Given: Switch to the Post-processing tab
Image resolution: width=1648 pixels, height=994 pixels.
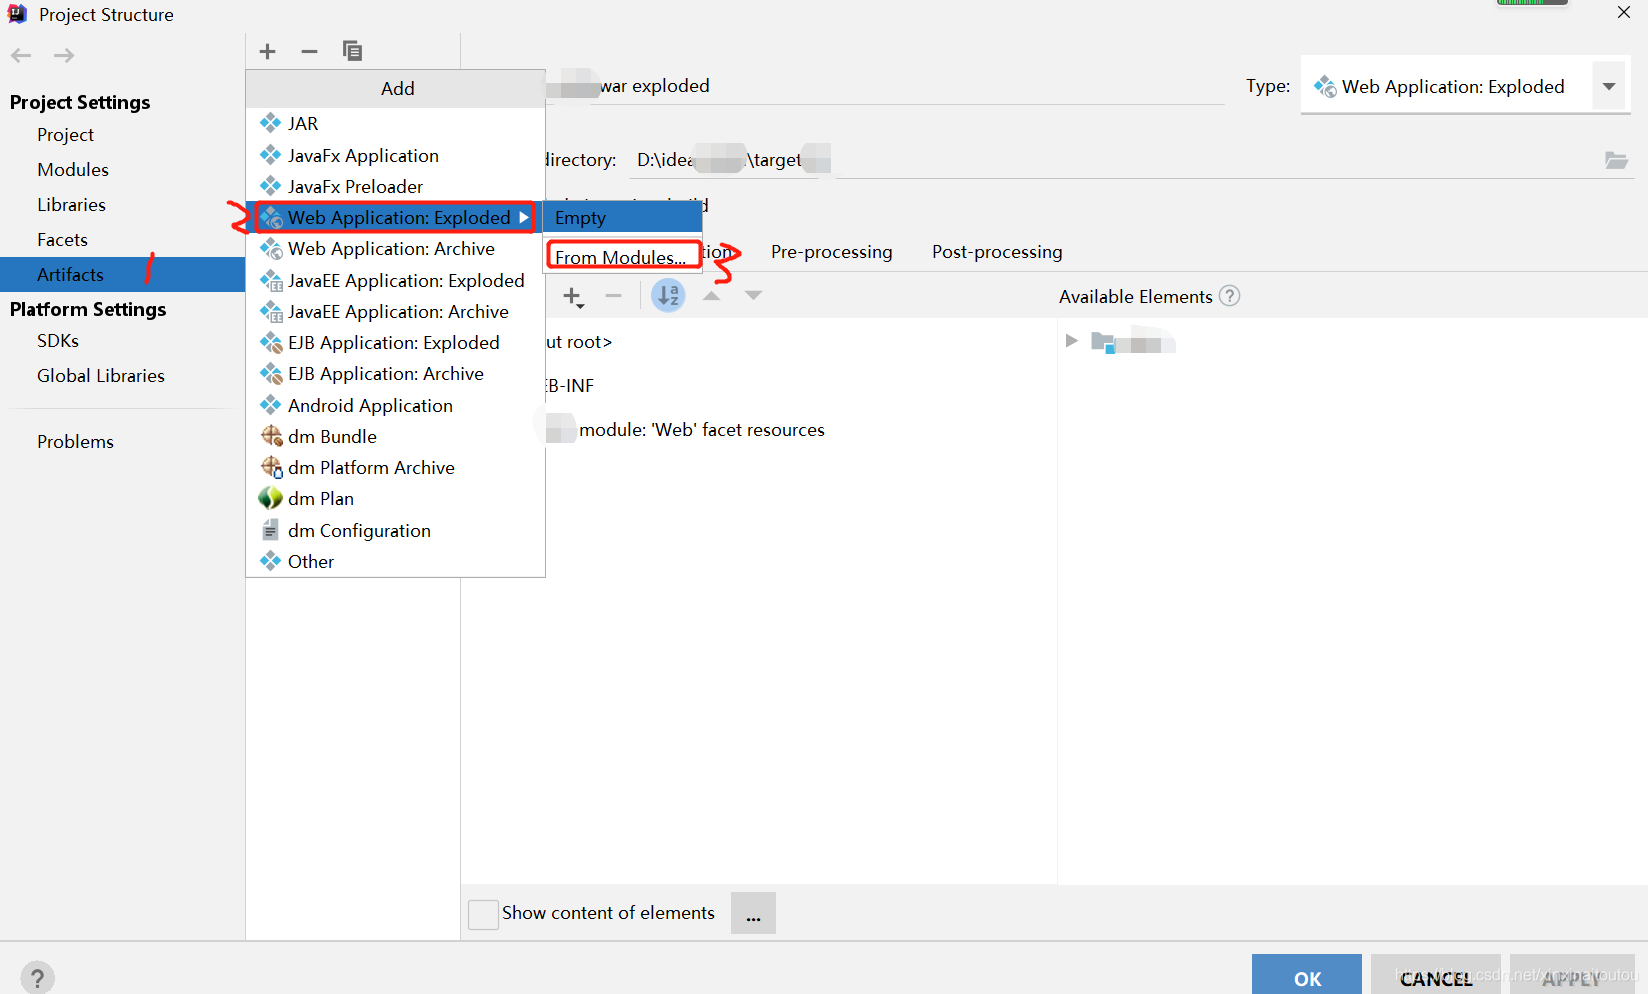Looking at the screenshot, I should [996, 252].
